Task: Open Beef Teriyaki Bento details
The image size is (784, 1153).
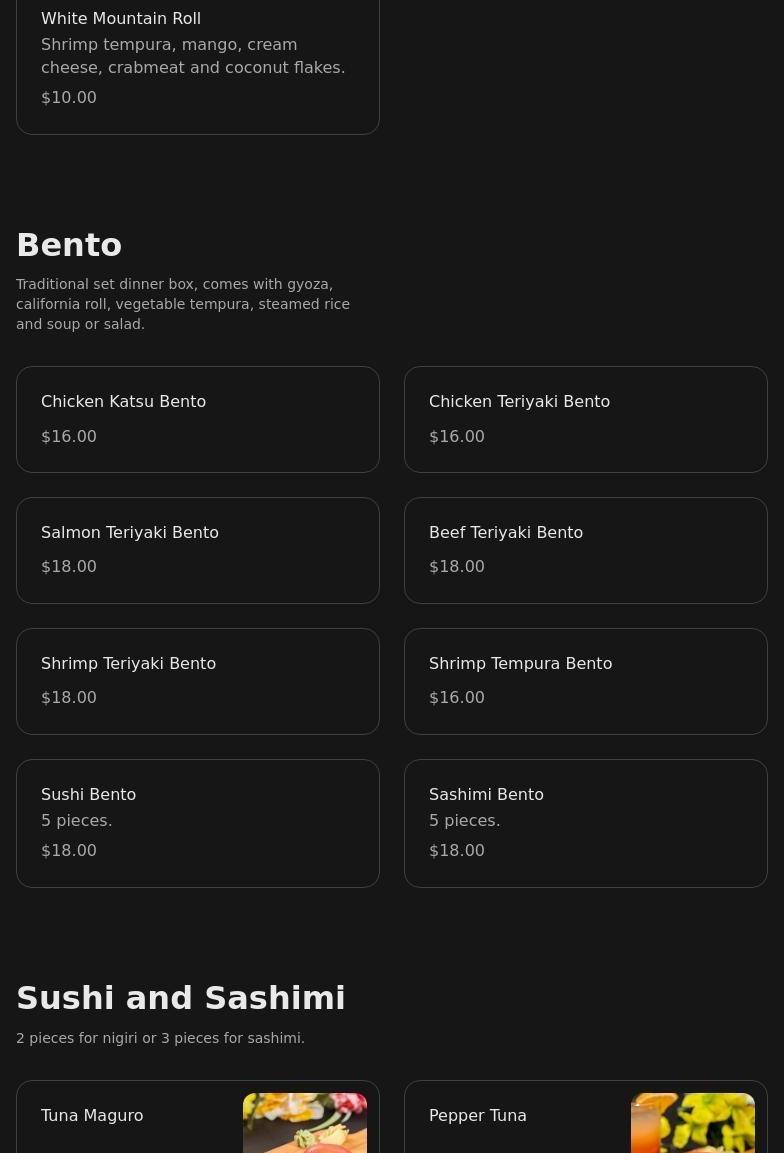Action: [x=585, y=550]
